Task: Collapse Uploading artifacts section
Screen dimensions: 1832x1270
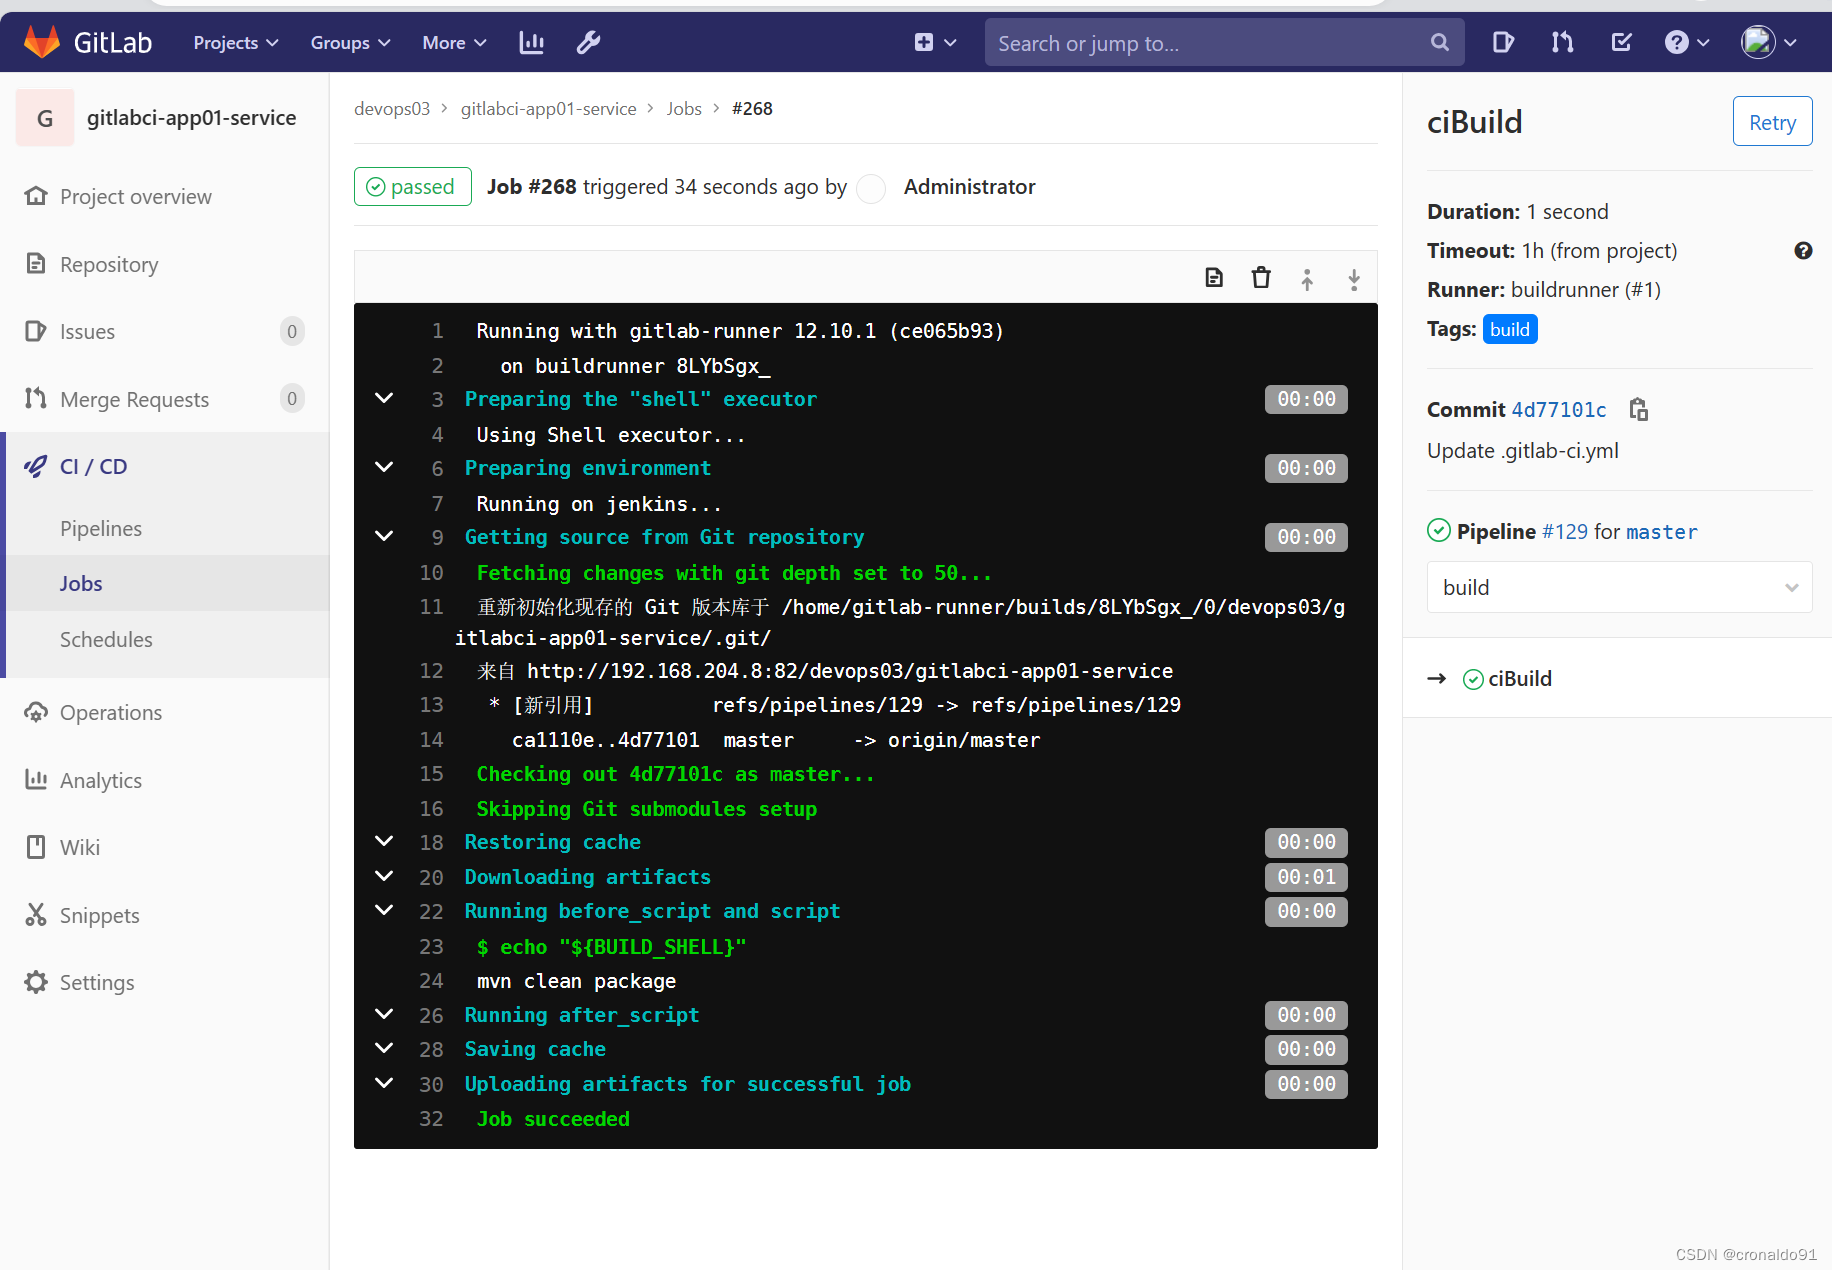Action: coord(384,1083)
